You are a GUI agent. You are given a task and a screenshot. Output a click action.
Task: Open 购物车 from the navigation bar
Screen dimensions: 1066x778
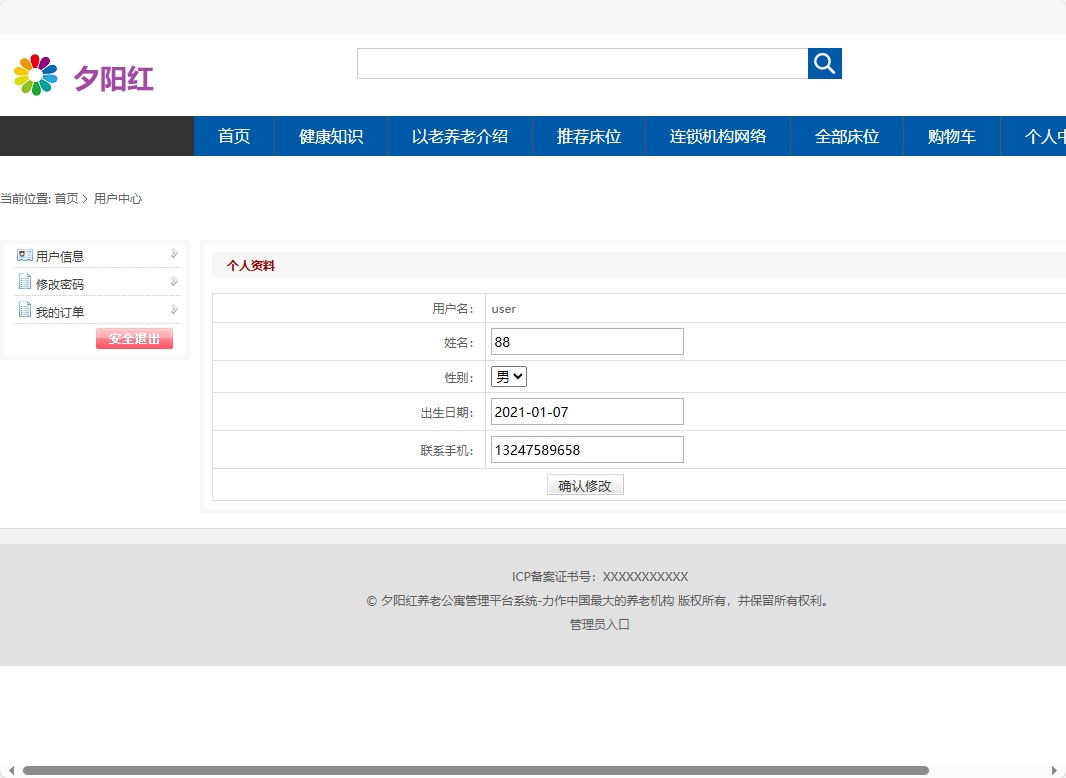pyautogui.click(x=951, y=135)
